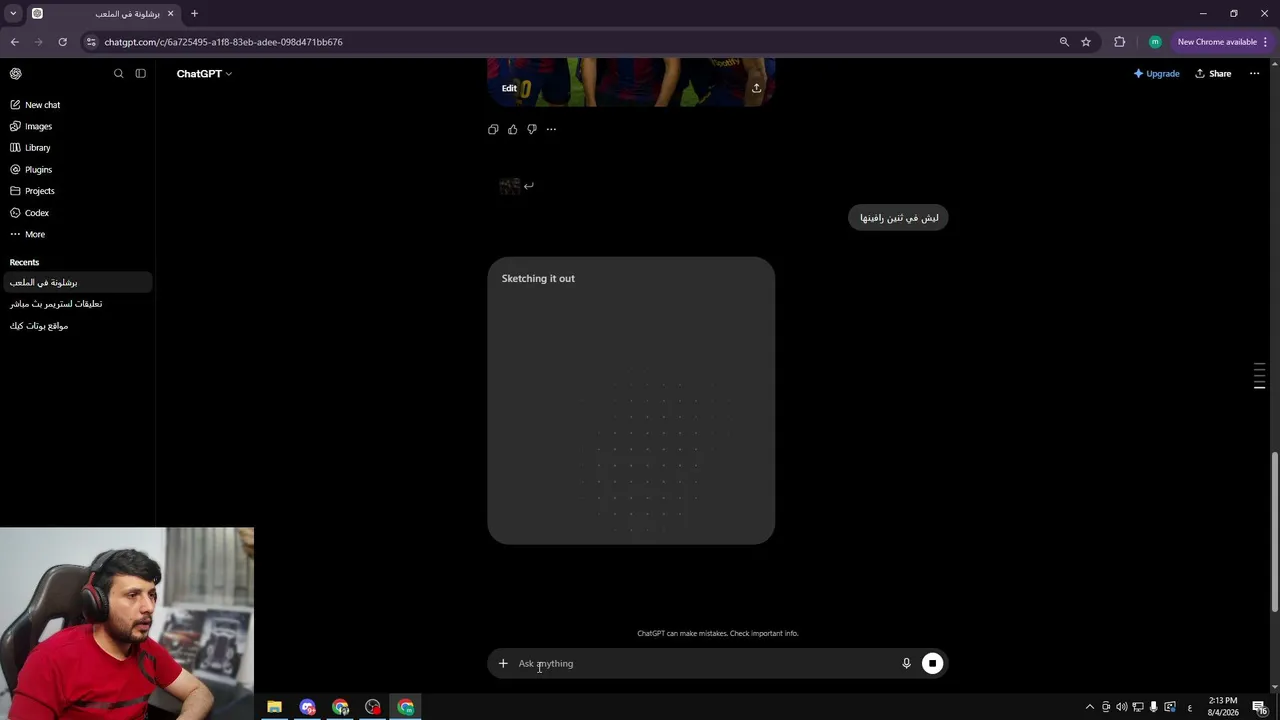Viewport: 1280px width, 720px height.
Task: Open the ChatGPT logo home icon
Action: click(16, 73)
